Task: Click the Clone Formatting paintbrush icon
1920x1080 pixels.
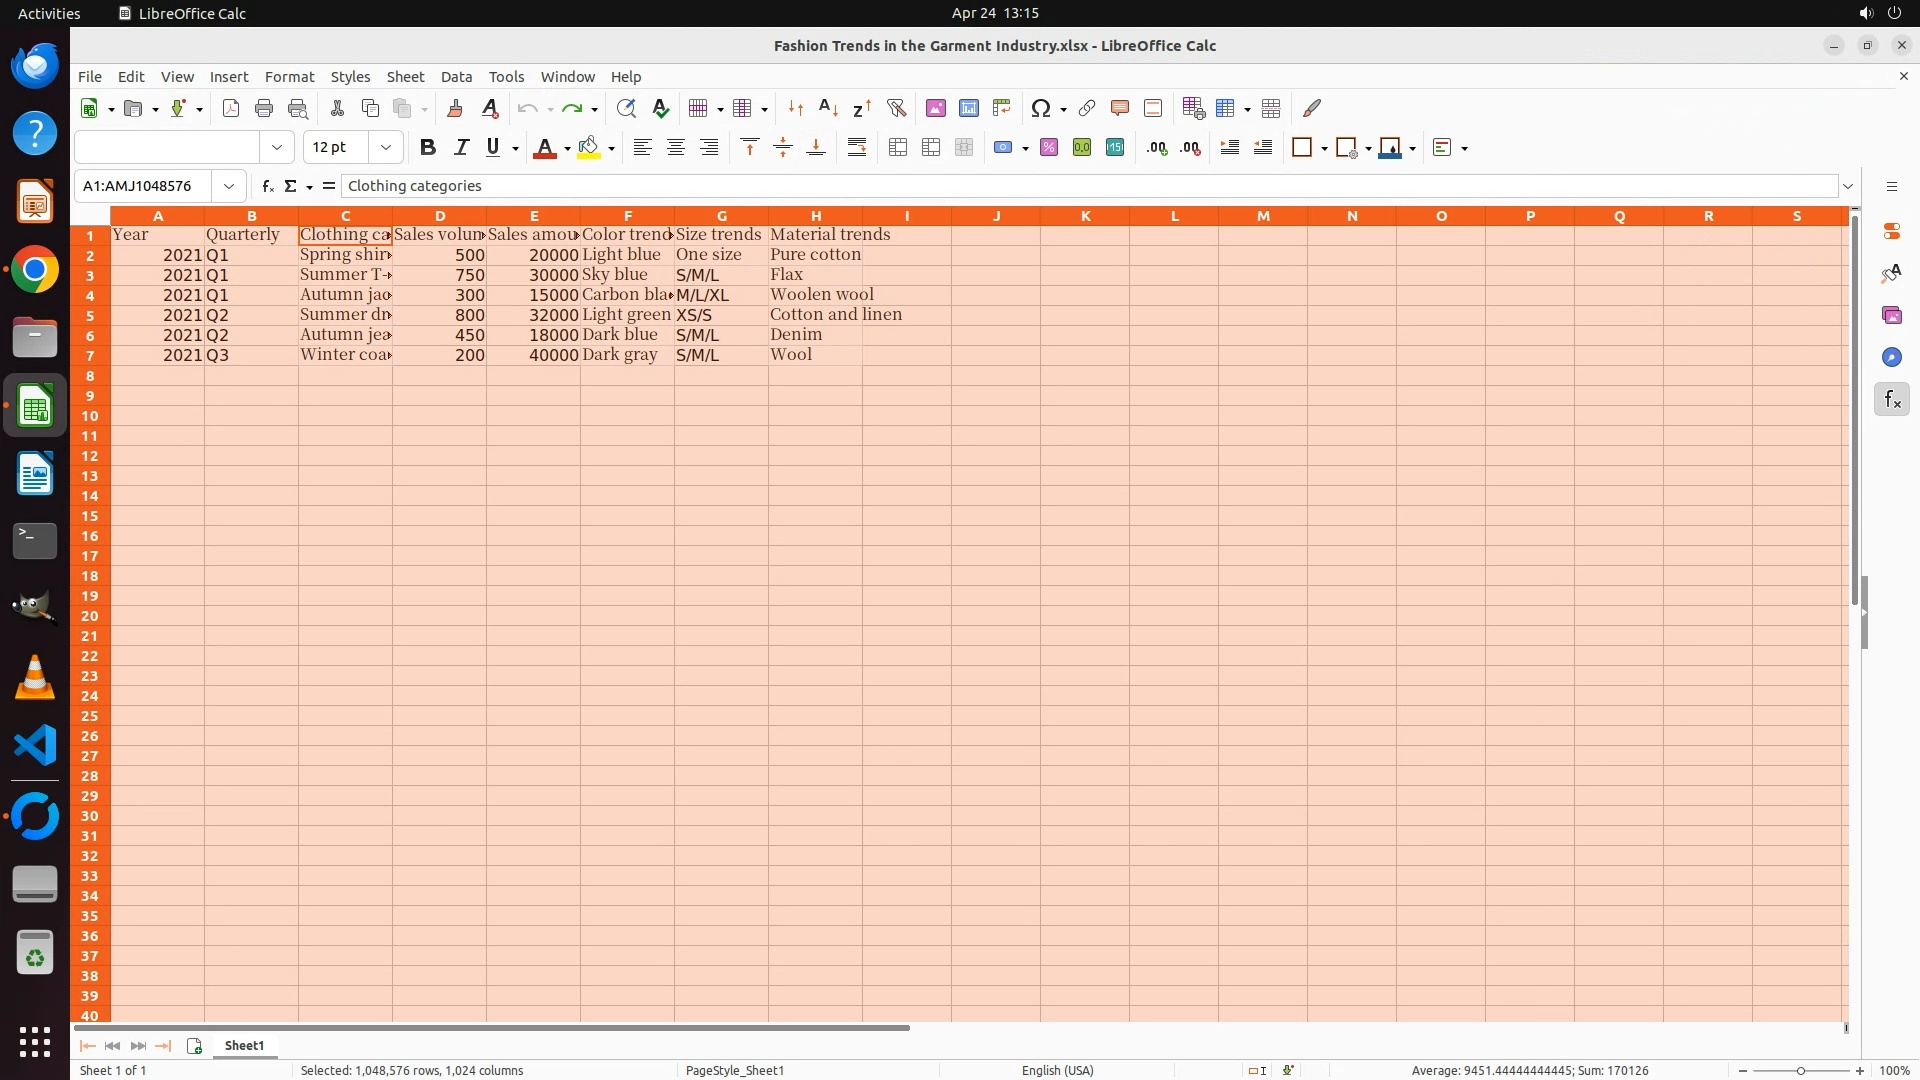Action: [x=455, y=108]
